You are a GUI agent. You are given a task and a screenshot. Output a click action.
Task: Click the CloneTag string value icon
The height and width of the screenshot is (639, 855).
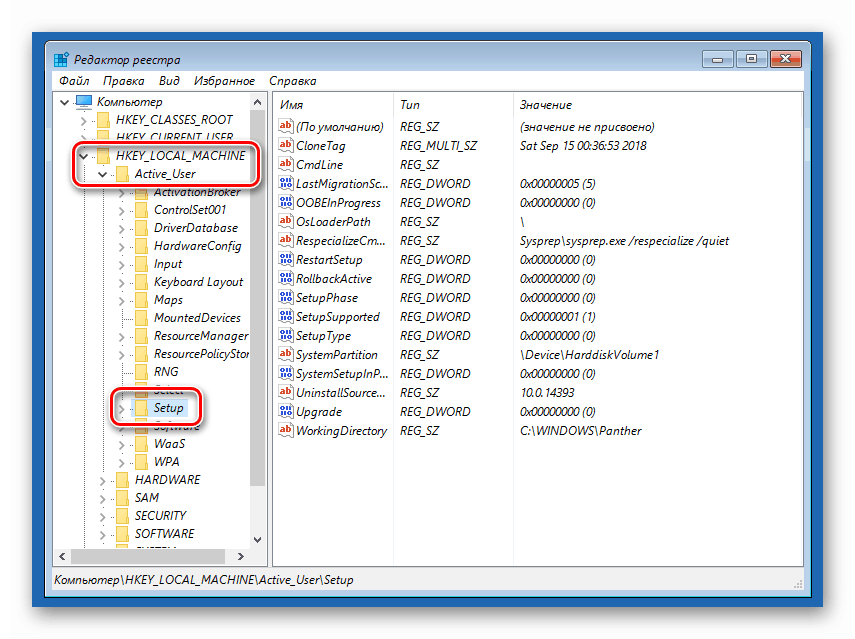pyautogui.click(x=286, y=145)
